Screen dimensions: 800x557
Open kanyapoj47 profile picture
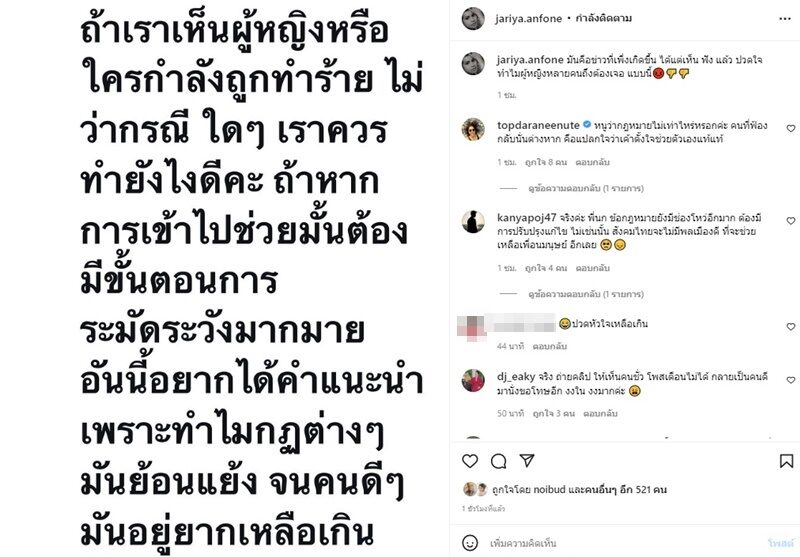[x=473, y=222]
